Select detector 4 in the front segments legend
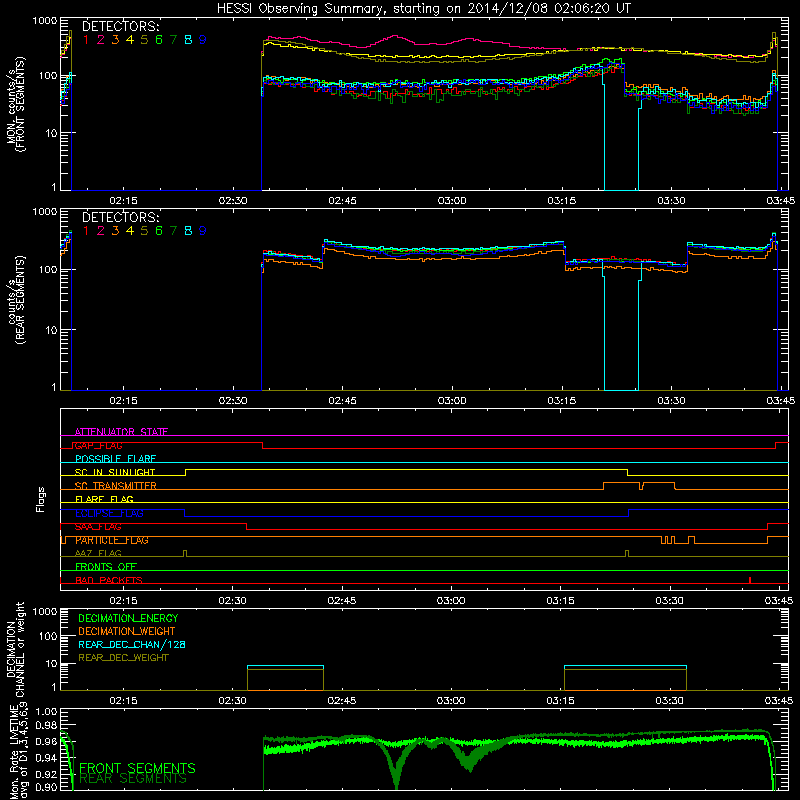 click(x=130, y=40)
